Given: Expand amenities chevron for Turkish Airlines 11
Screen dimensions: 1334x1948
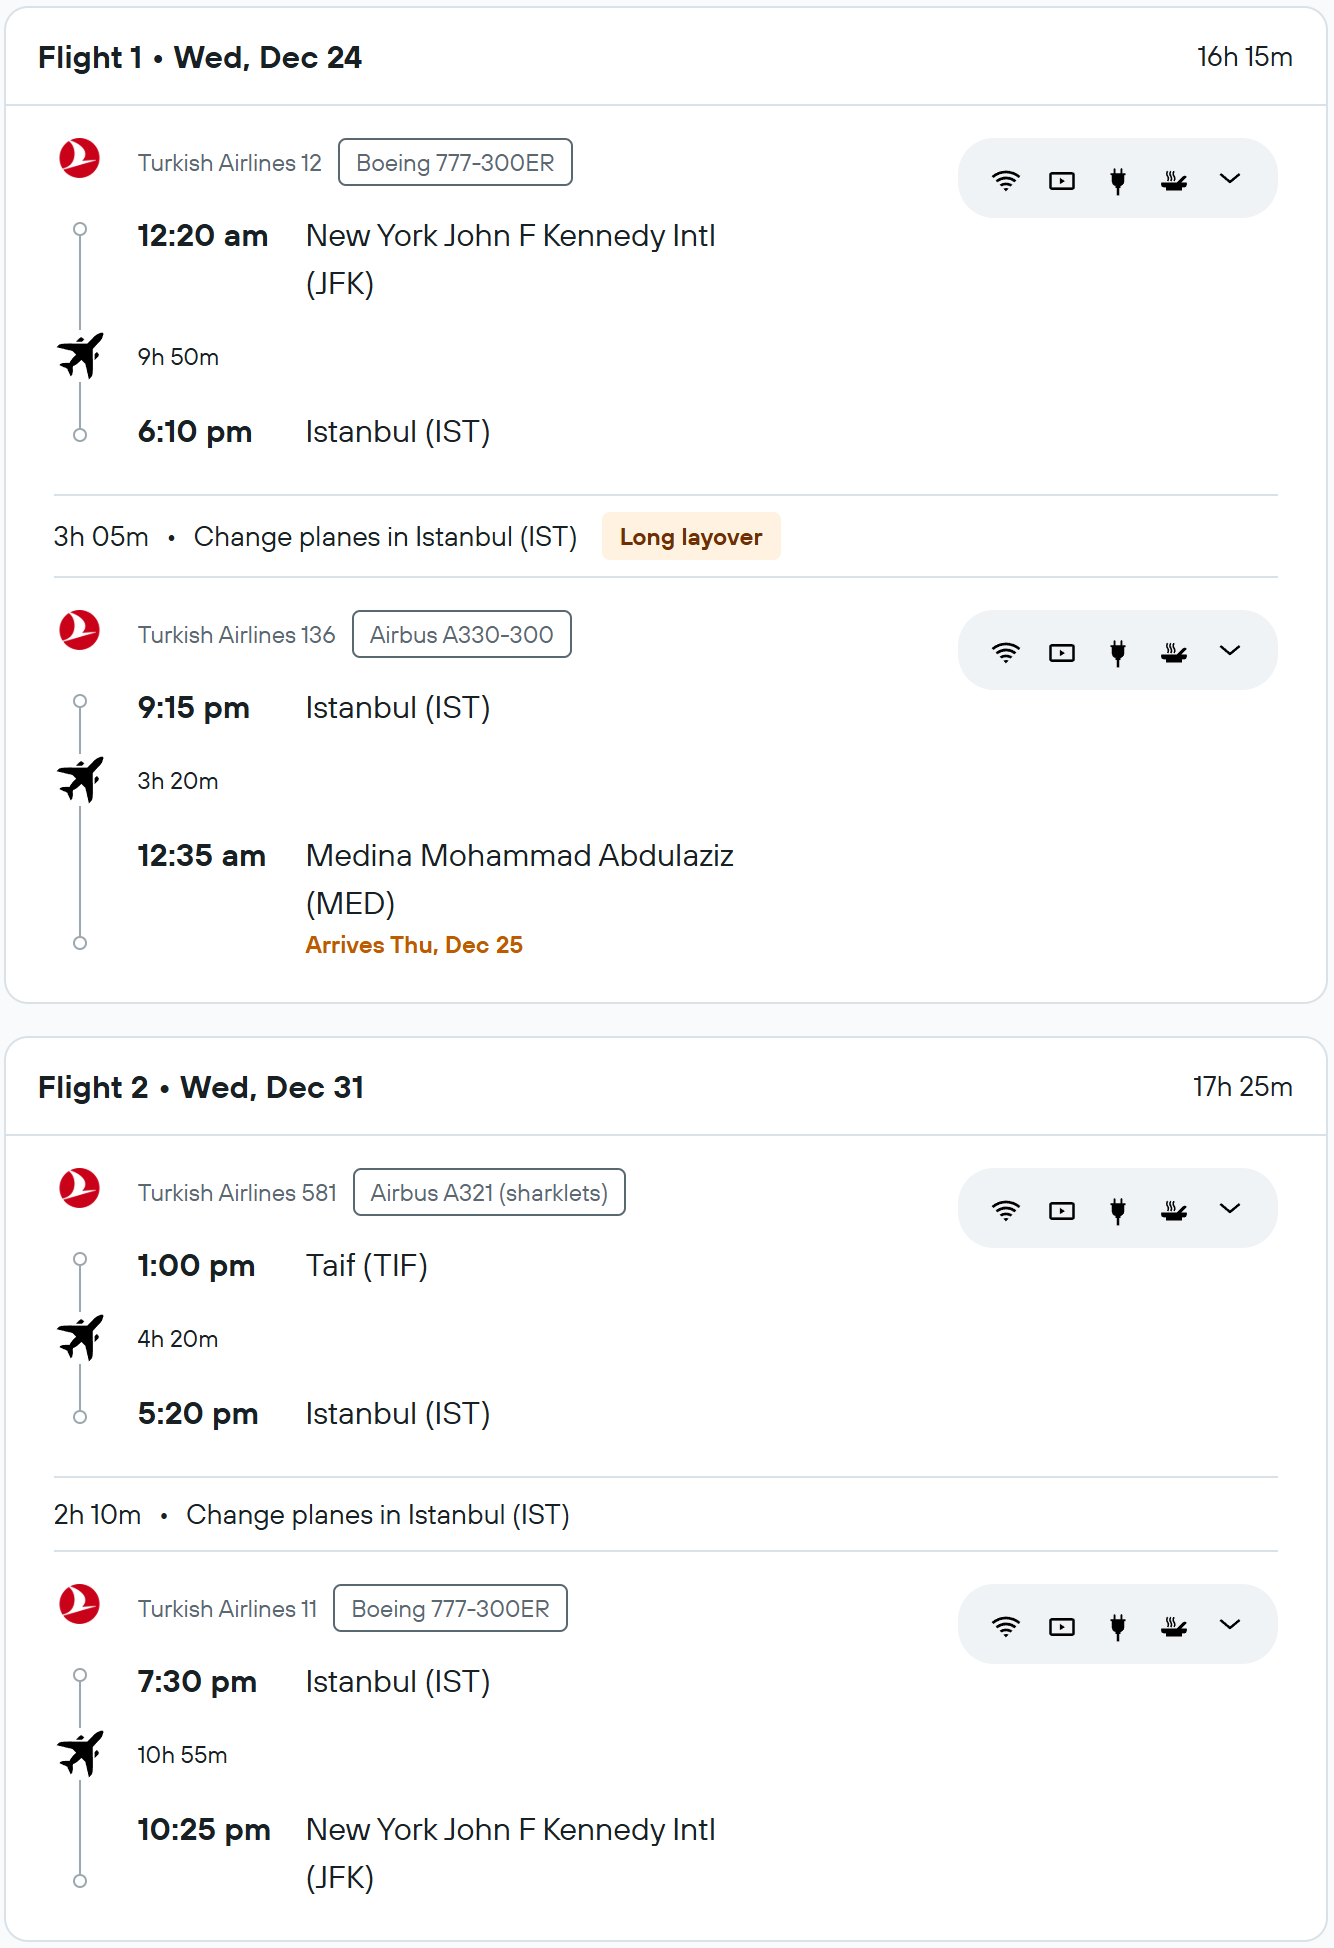Looking at the screenshot, I should [1230, 1625].
